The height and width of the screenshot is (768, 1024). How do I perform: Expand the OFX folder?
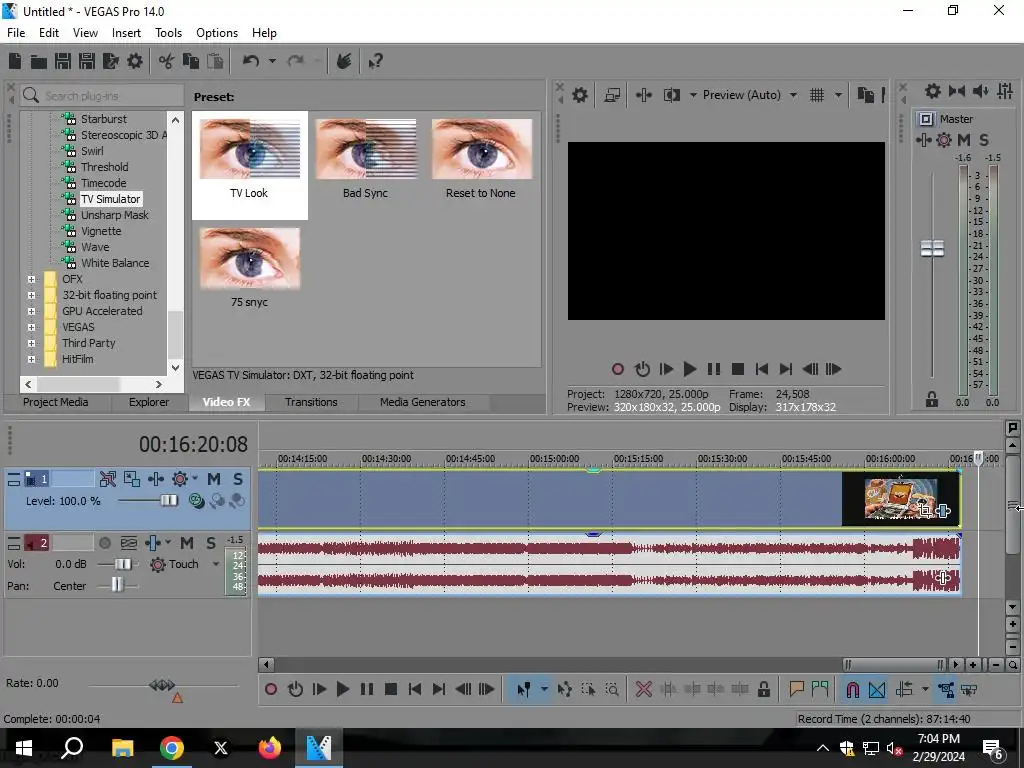[x=31, y=279]
